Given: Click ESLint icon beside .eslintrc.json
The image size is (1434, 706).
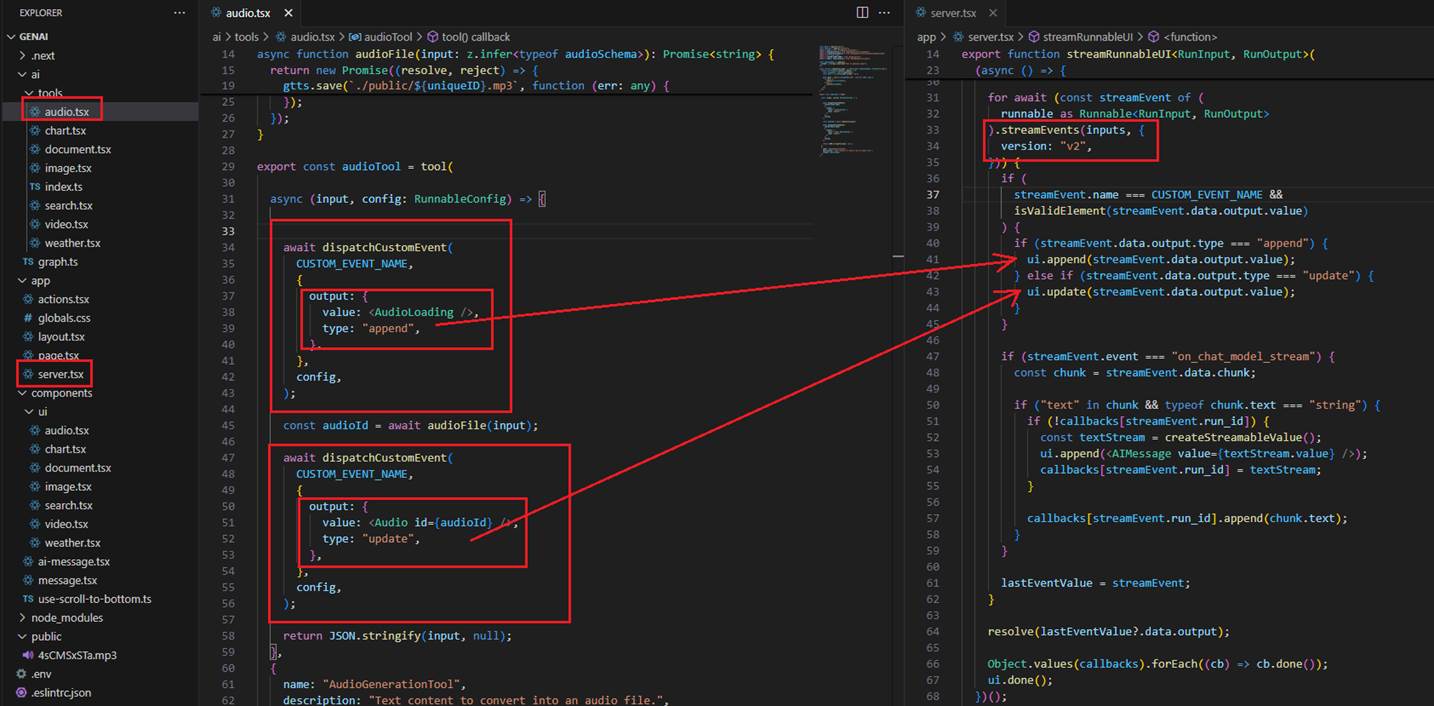Looking at the screenshot, I should point(21,692).
